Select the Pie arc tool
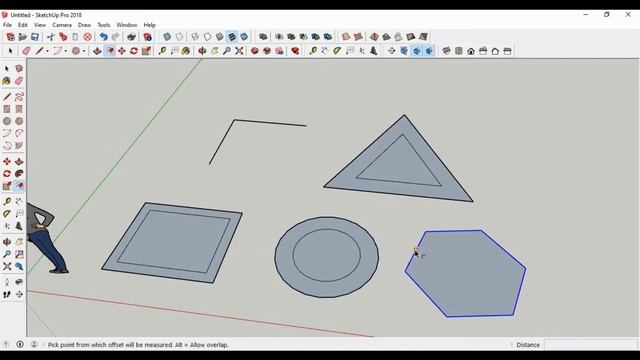This screenshot has height=360, width=640. pos(19,146)
